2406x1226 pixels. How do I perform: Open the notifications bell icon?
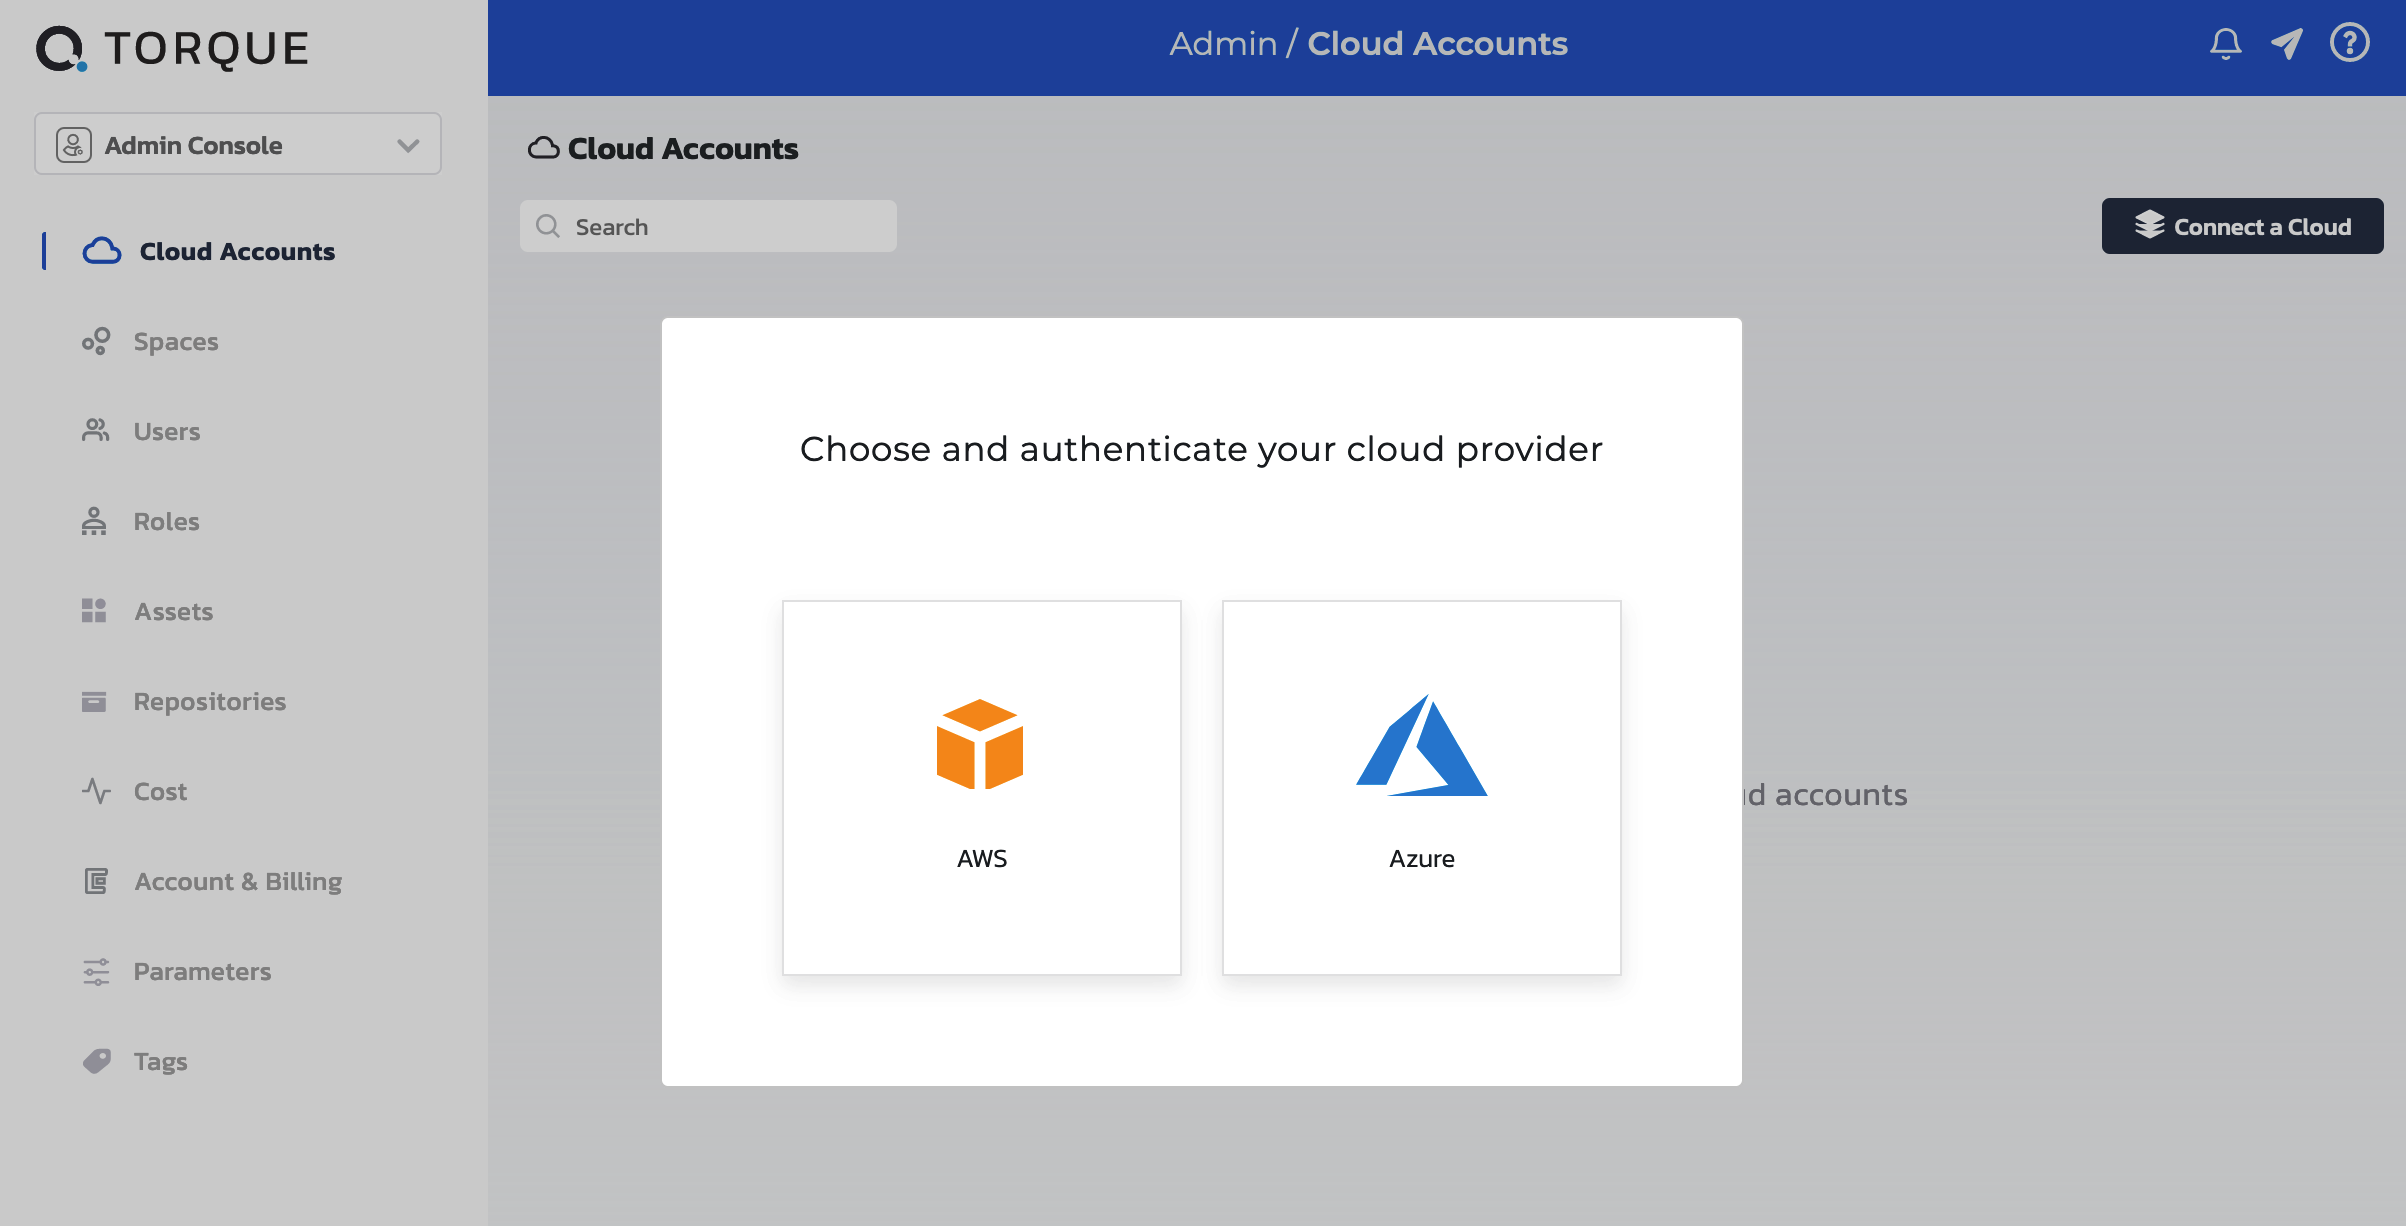pos(2226,44)
